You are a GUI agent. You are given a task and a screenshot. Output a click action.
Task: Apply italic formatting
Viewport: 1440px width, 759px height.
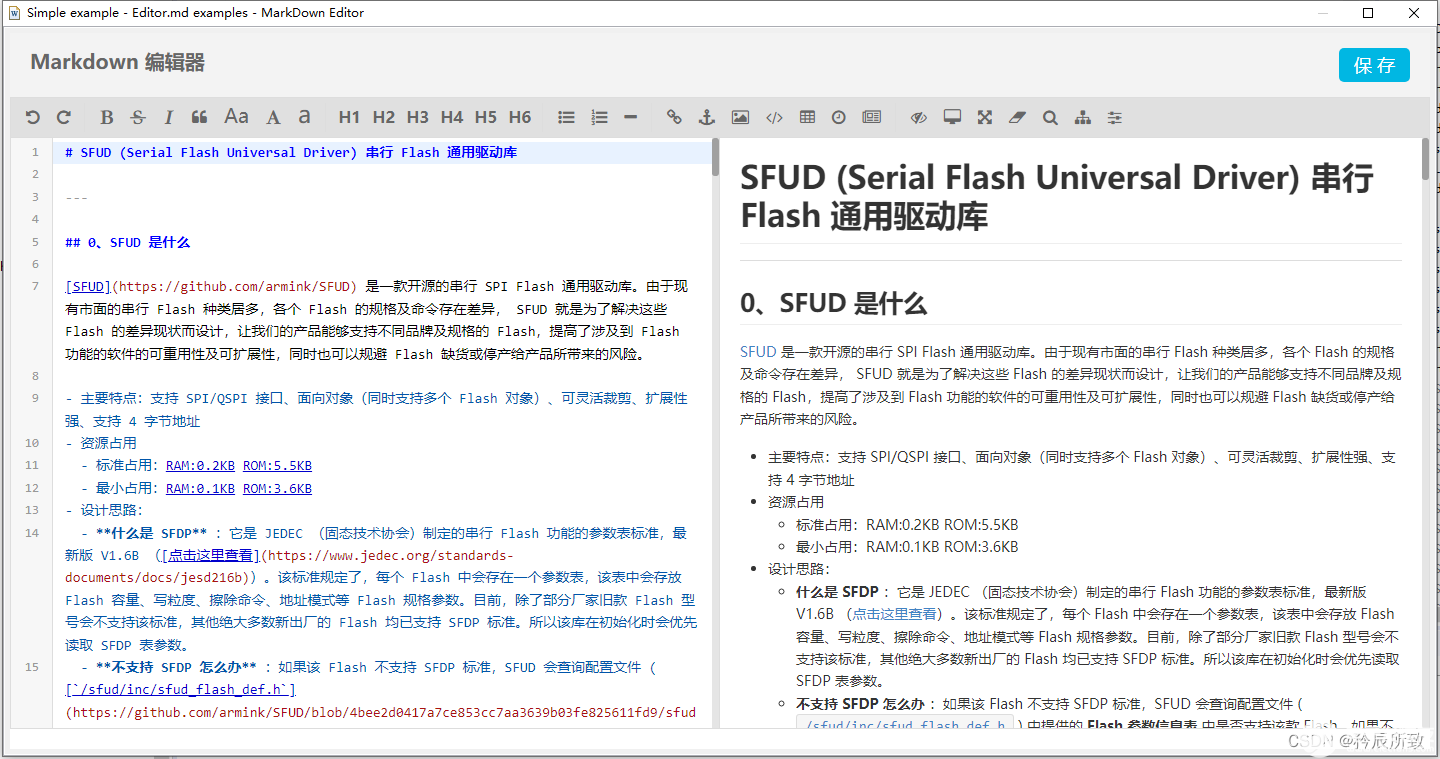168,117
